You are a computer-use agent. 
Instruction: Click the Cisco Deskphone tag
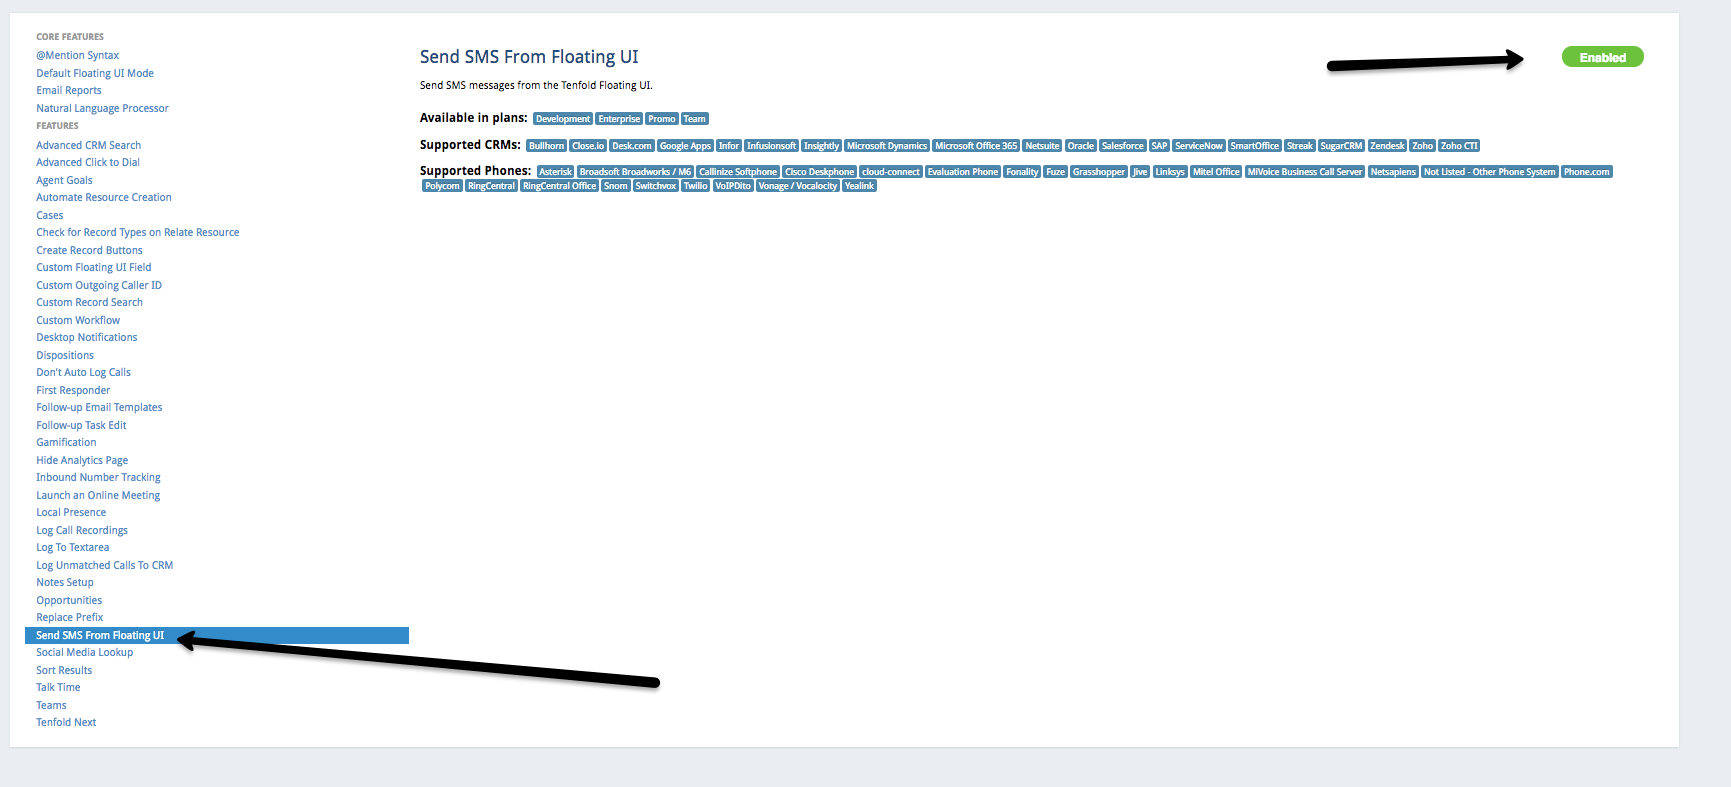coord(820,172)
